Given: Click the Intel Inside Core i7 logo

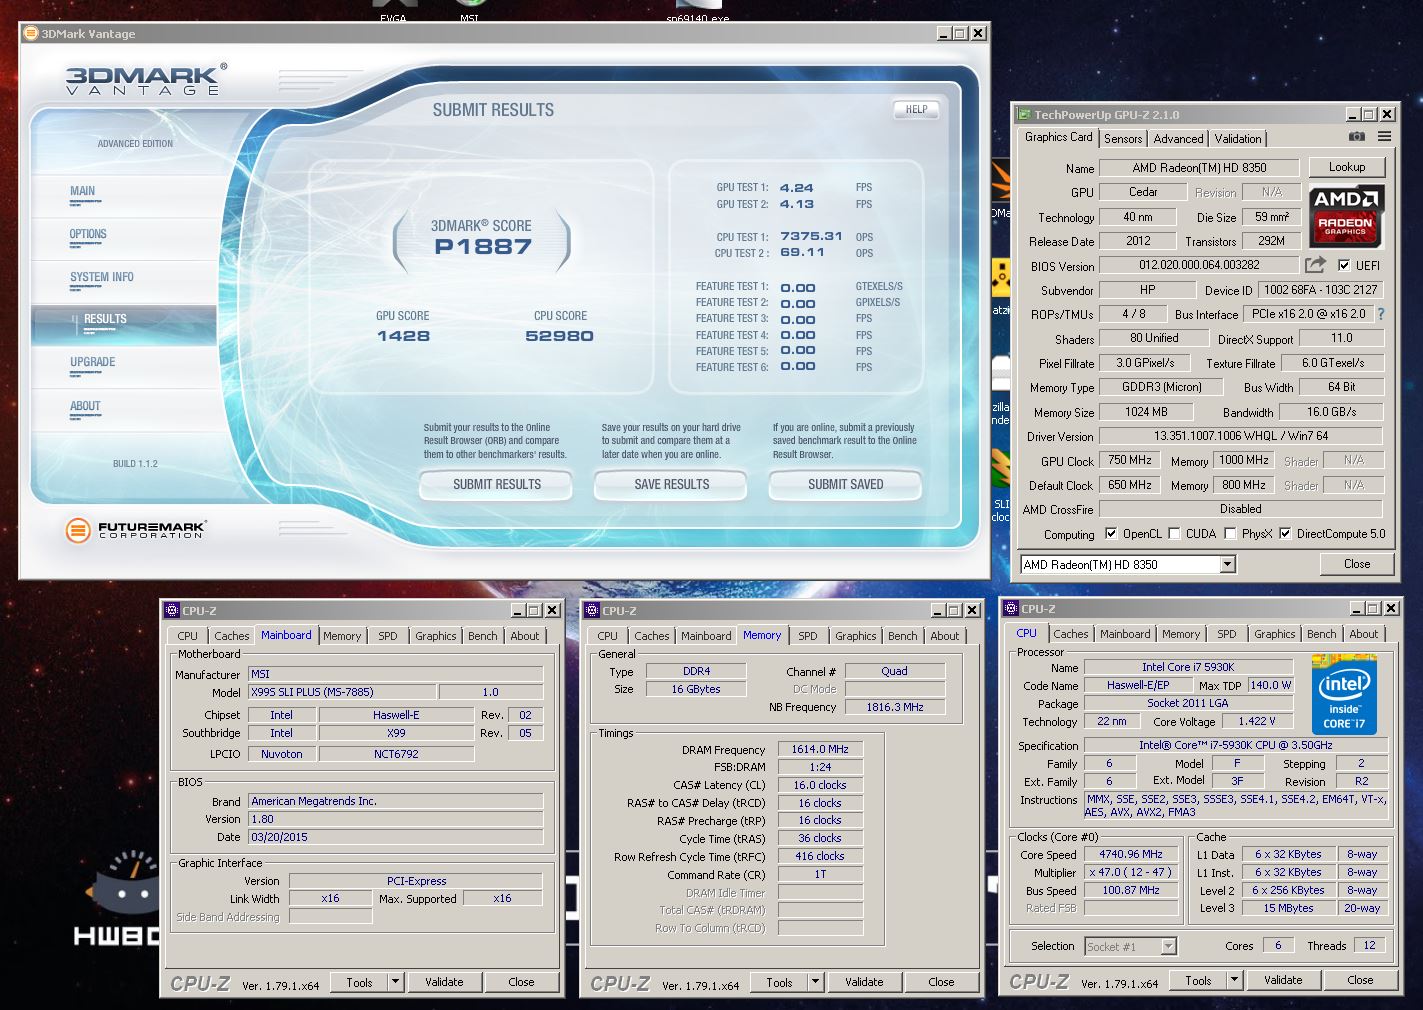Looking at the screenshot, I should tap(1344, 695).
